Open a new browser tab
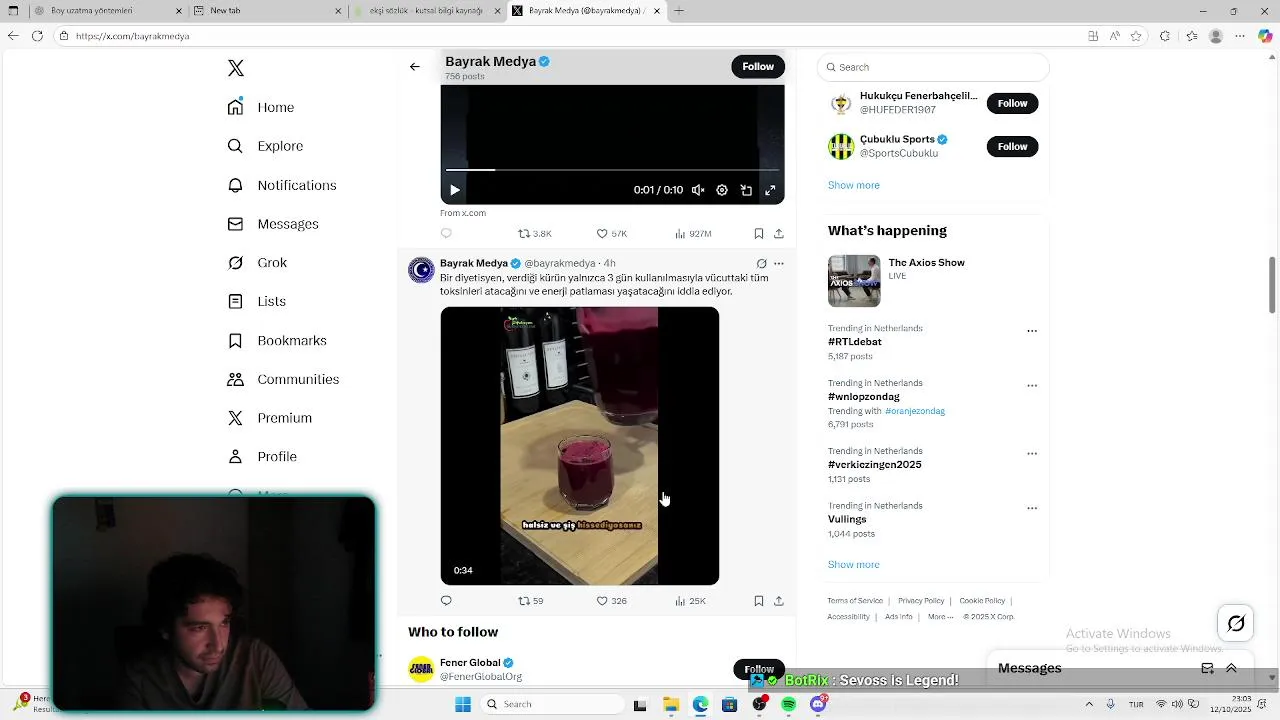The image size is (1280, 720). (x=679, y=11)
